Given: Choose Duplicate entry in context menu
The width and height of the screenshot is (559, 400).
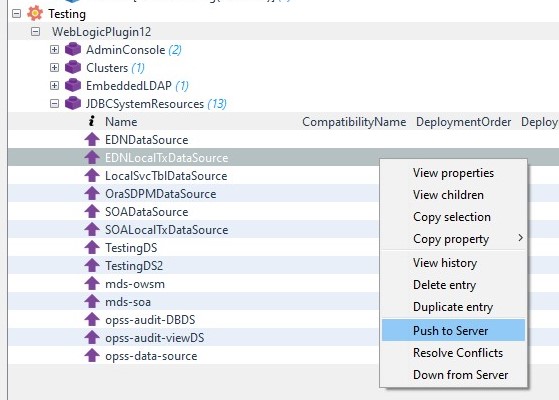Looking at the screenshot, I should (x=453, y=307).
